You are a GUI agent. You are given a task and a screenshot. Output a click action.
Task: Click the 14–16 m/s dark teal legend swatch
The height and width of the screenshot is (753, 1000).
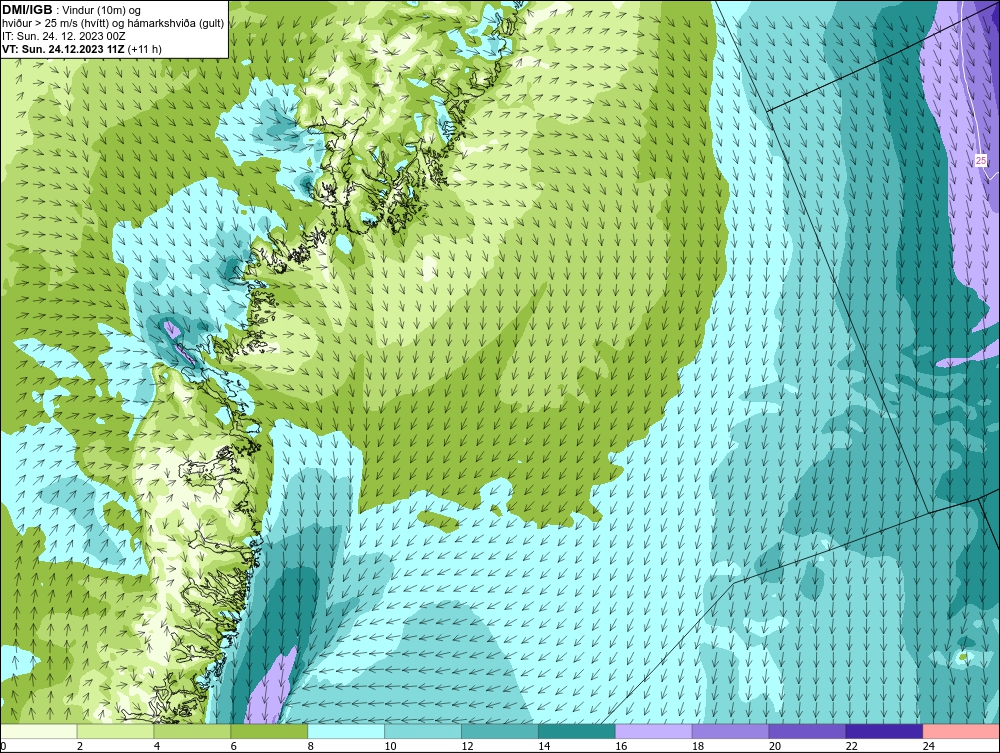[577, 732]
